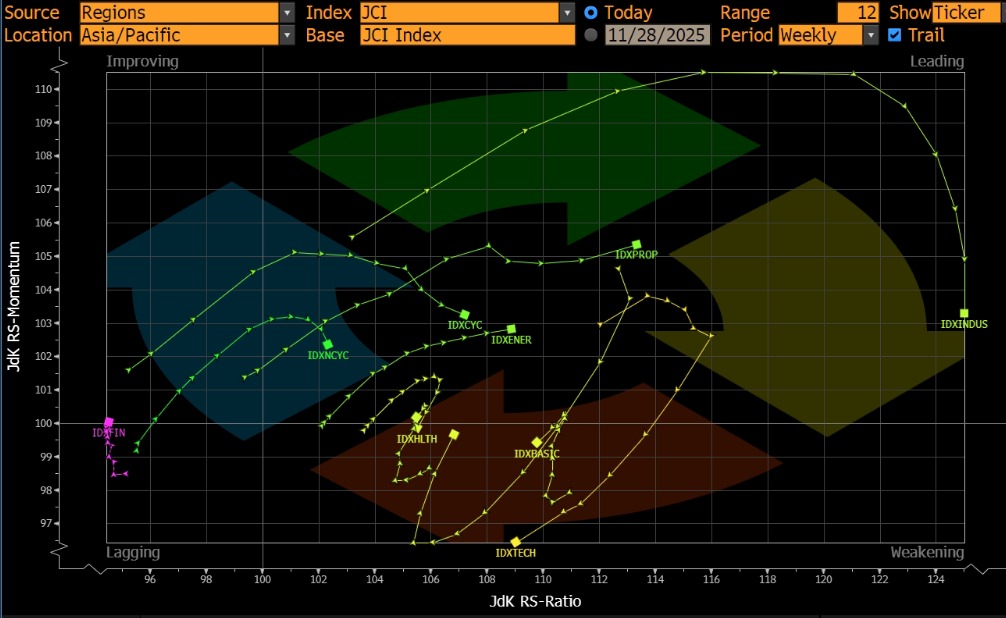Select the custom date radio button
This screenshot has width=1006, height=618.
click(591, 35)
